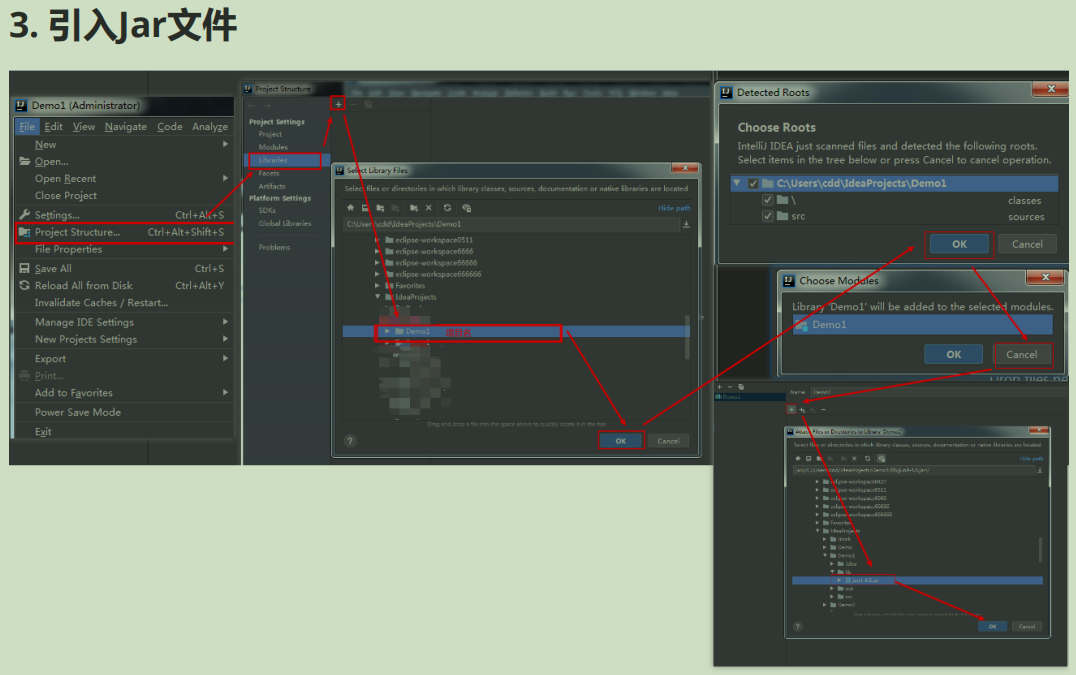The height and width of the screenshot is (675, 1076).
Task: Click the refresh icon in Select Library Files
Action: point(447,208)
